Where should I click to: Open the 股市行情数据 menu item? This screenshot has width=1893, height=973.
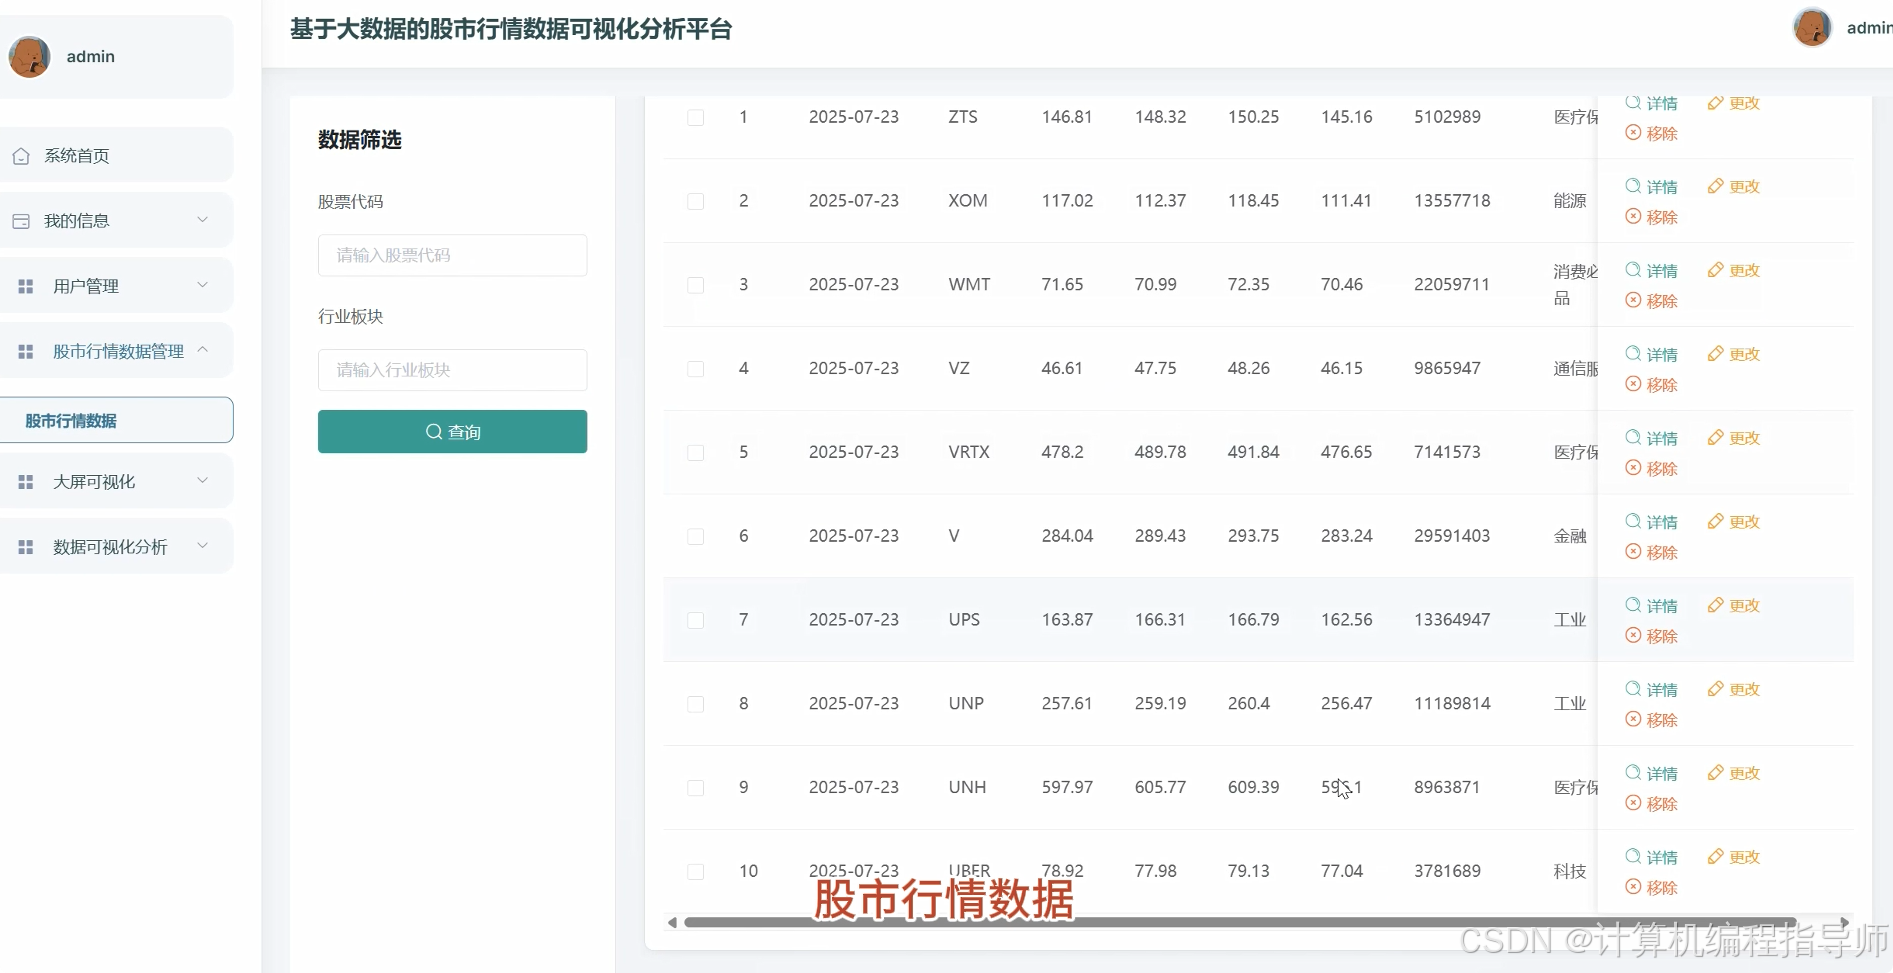[x=72, y=420]
